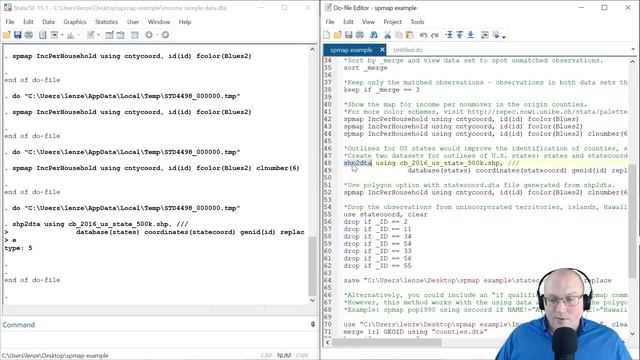Click the NUM indicator in the status bar
640x360 pixels.
(x=284, y=356)
